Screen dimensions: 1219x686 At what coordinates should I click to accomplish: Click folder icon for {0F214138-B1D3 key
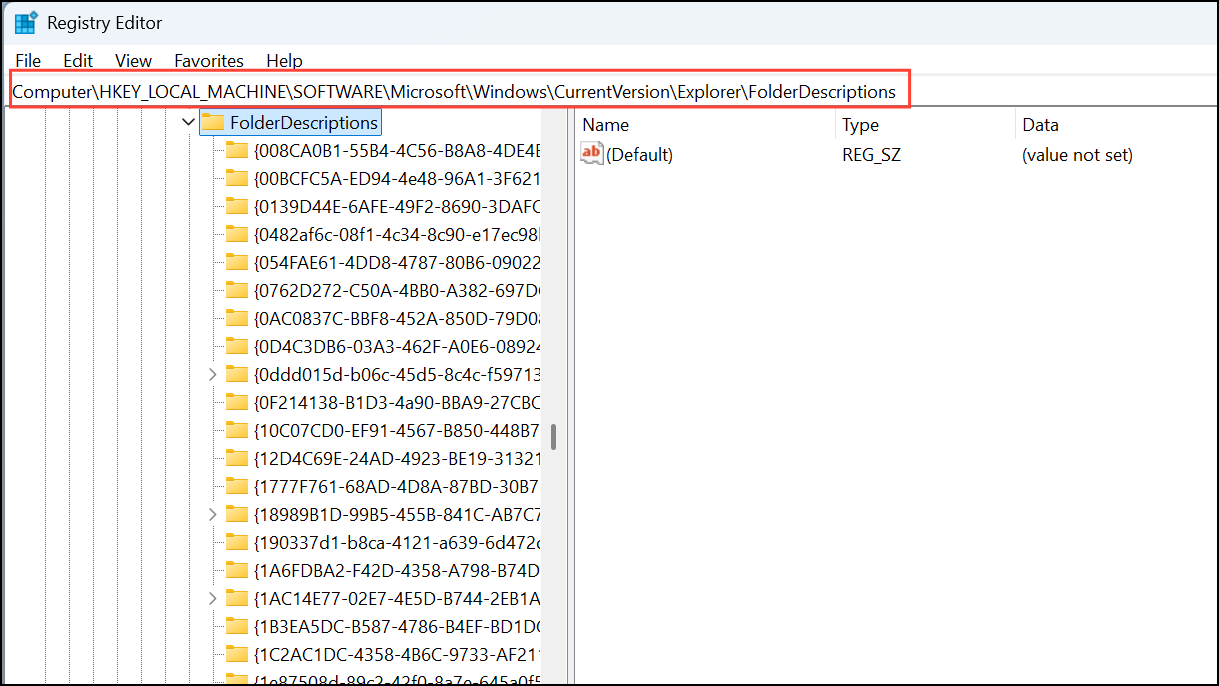coord(237,403)
